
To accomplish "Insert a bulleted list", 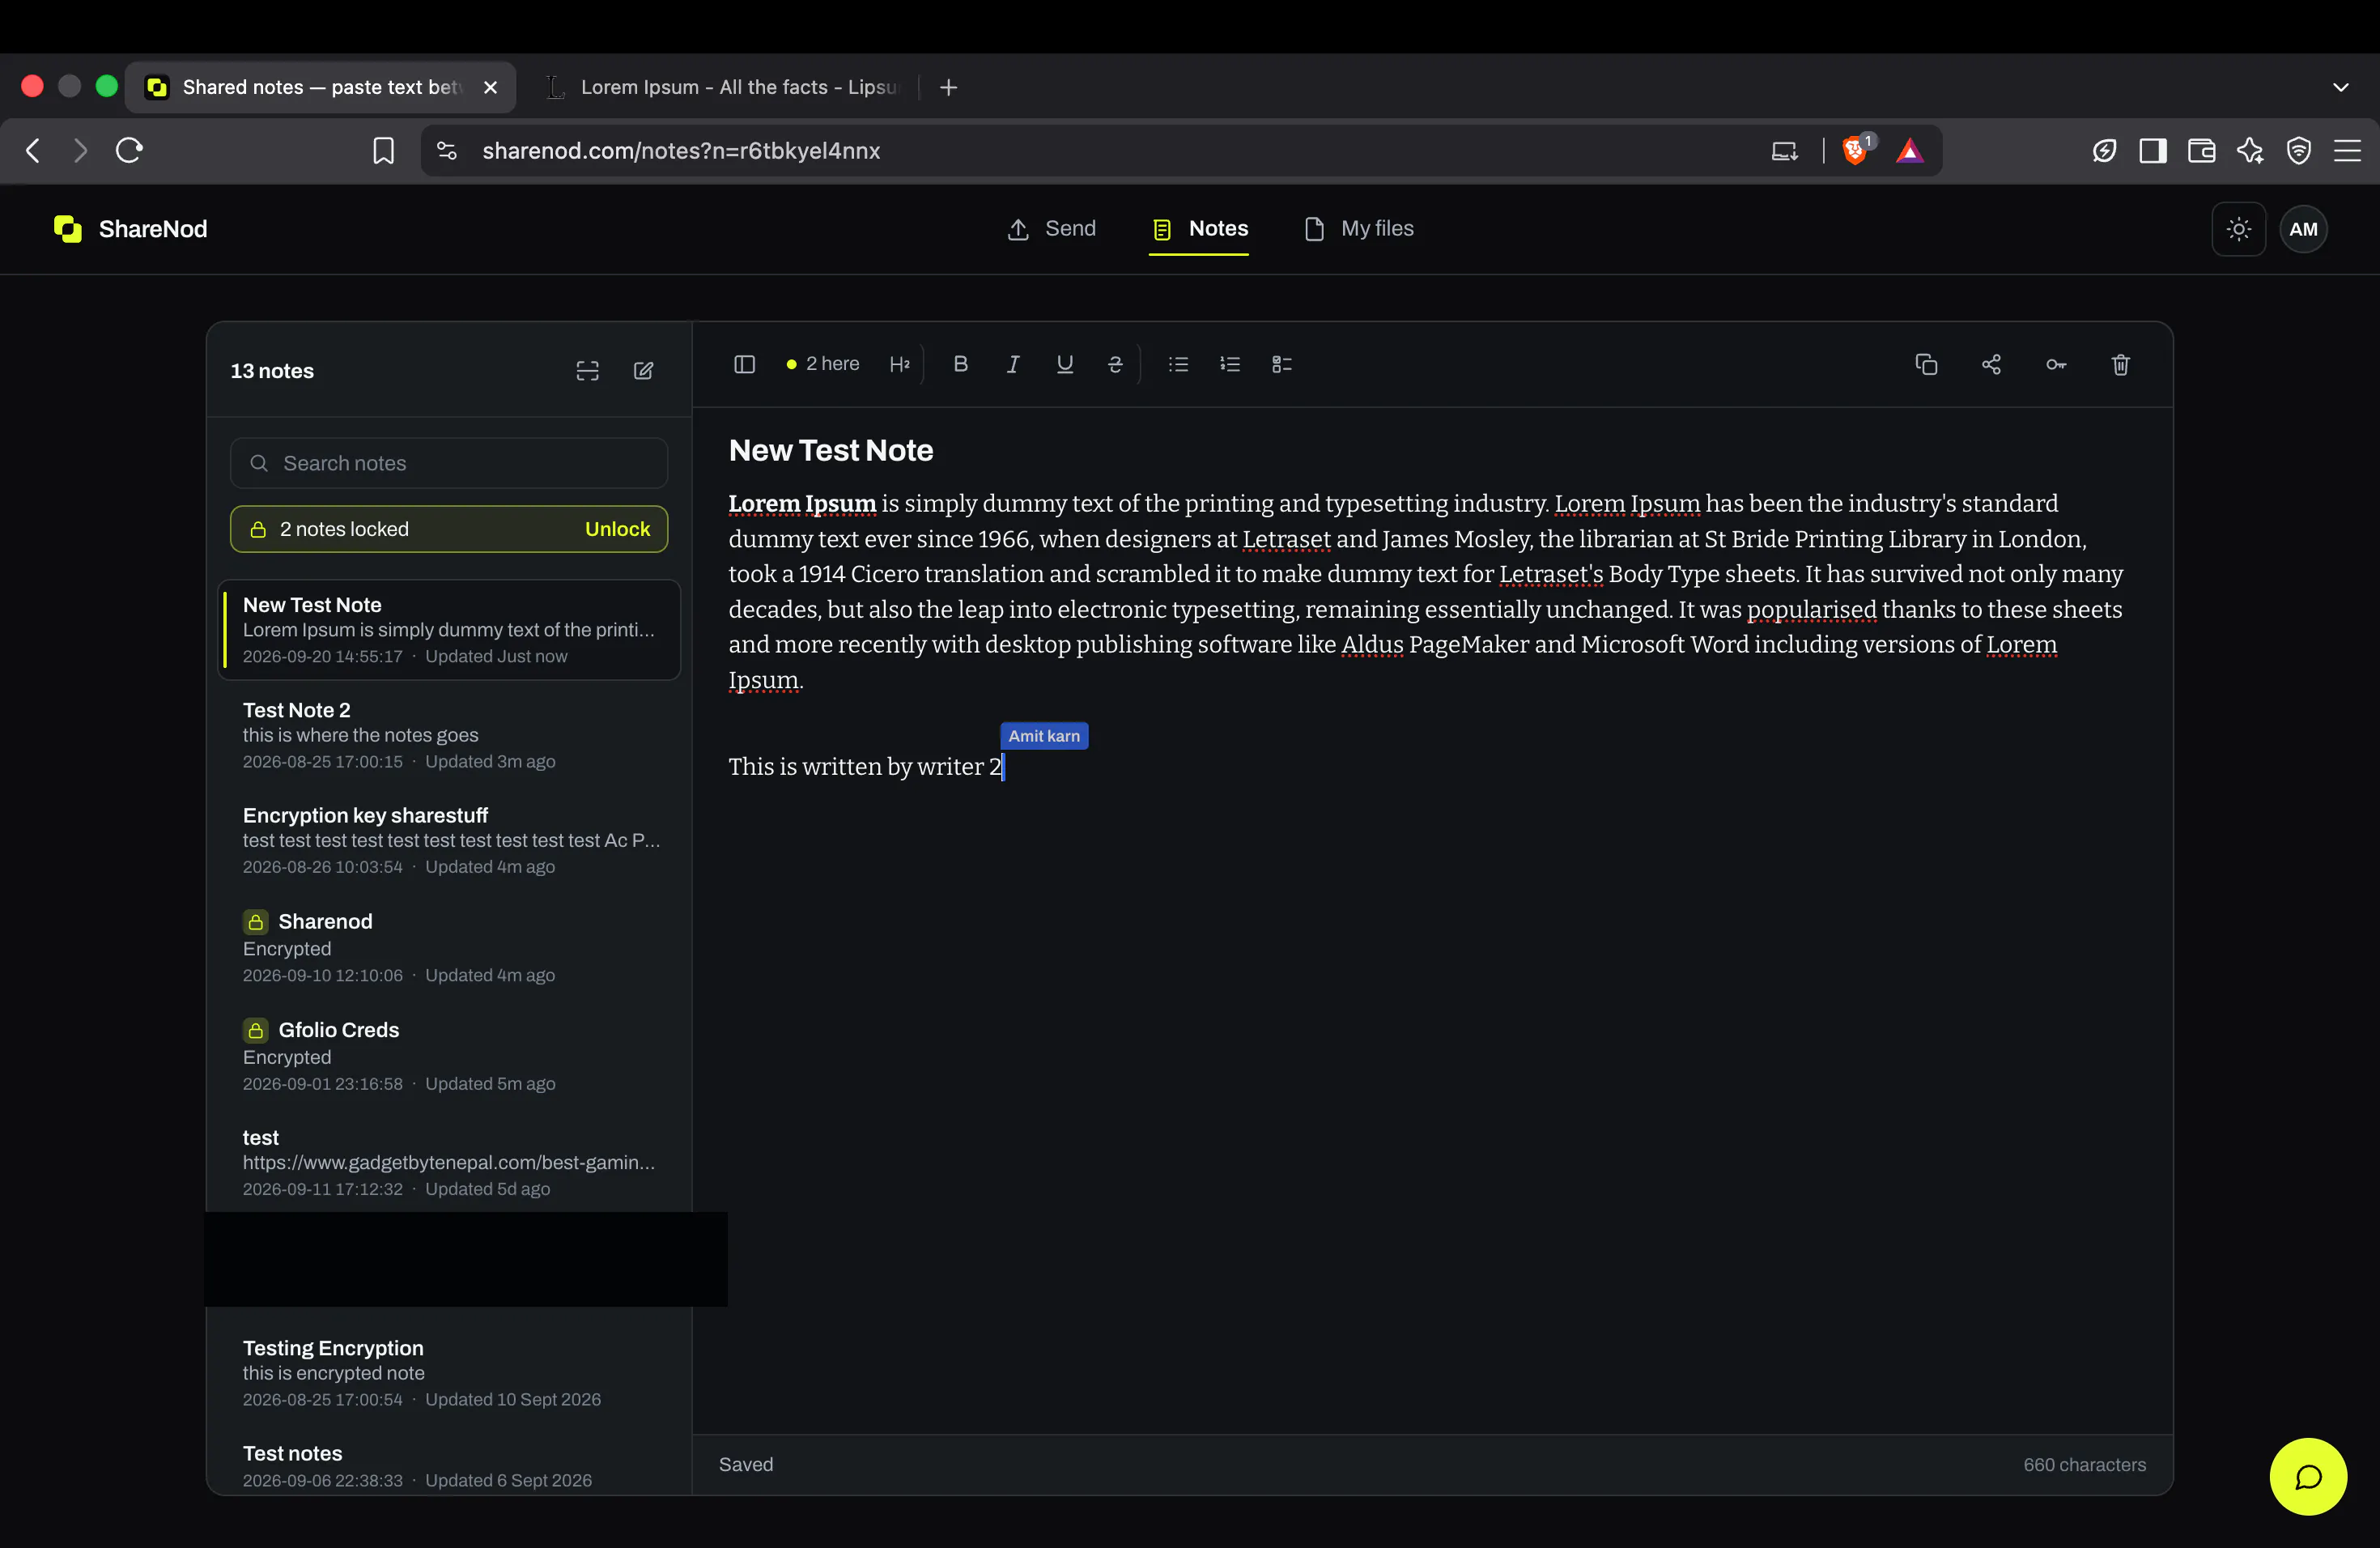I will [1178, 364].
